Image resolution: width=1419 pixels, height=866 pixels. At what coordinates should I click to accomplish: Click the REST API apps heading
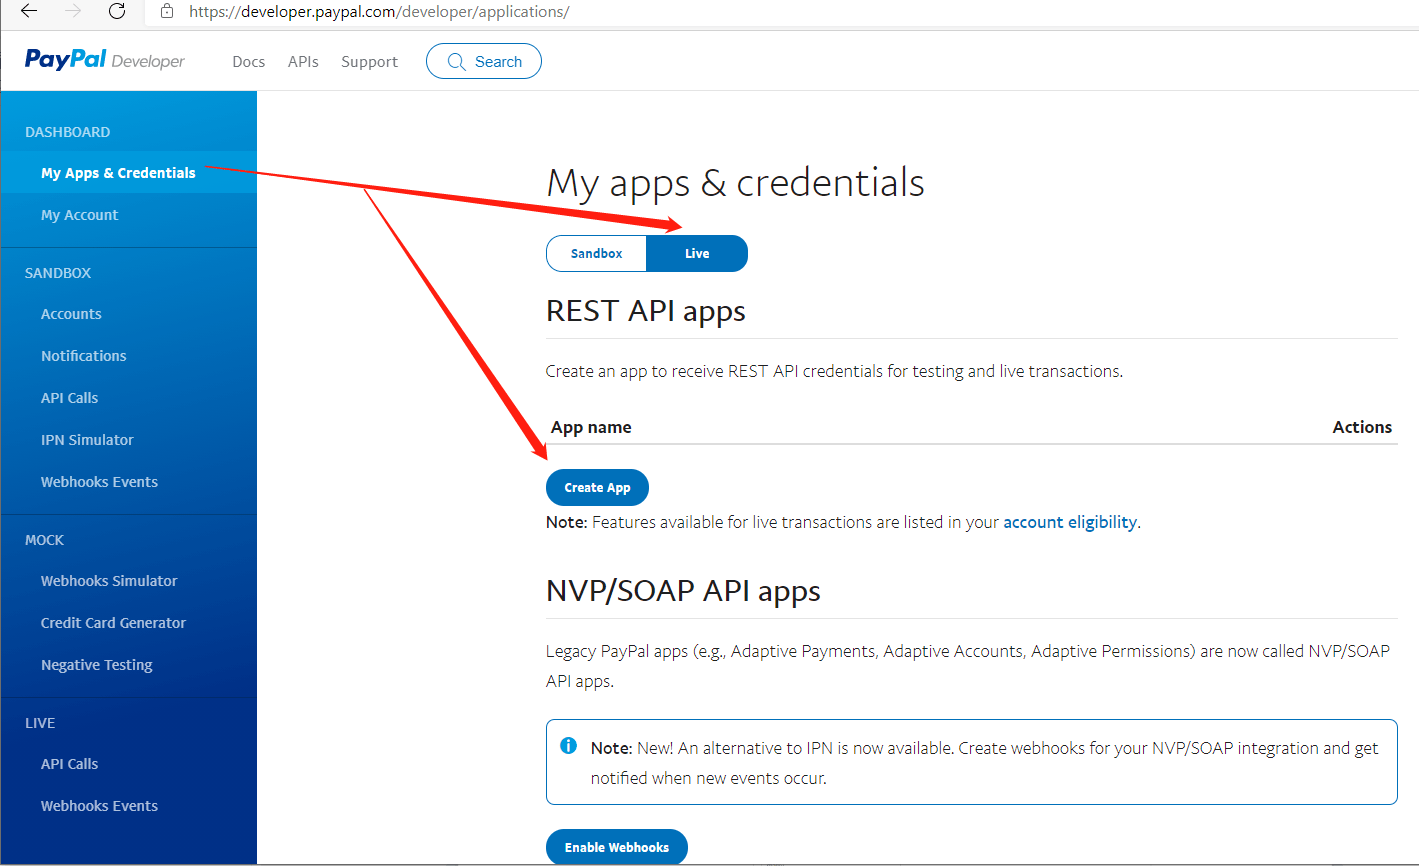click(646, 311)
